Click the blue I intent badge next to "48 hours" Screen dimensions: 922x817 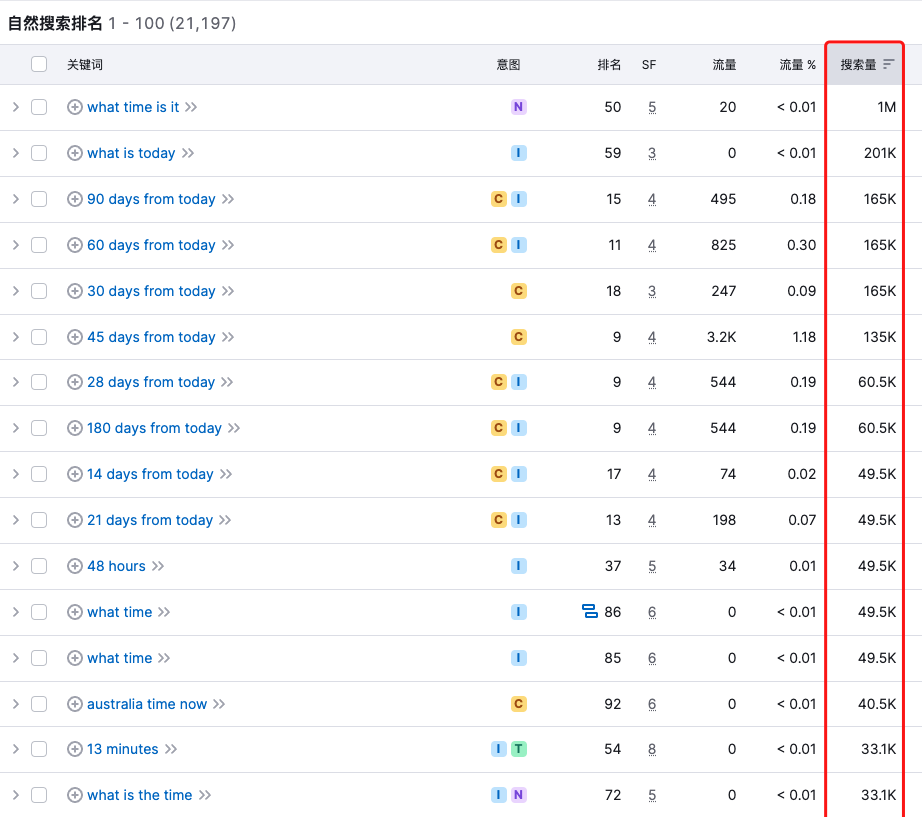518,565
